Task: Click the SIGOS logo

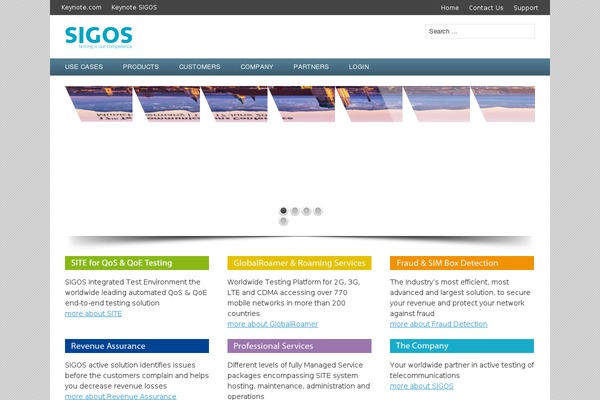Action: pos(99,37)
